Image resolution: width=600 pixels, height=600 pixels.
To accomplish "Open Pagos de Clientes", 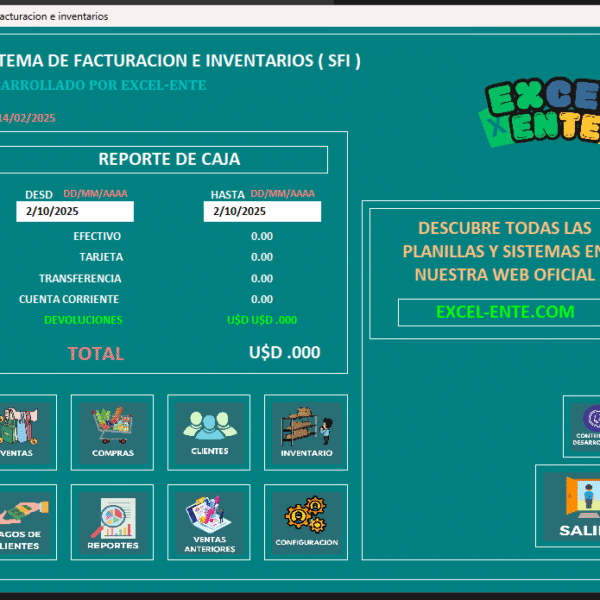I will (22, 521).
